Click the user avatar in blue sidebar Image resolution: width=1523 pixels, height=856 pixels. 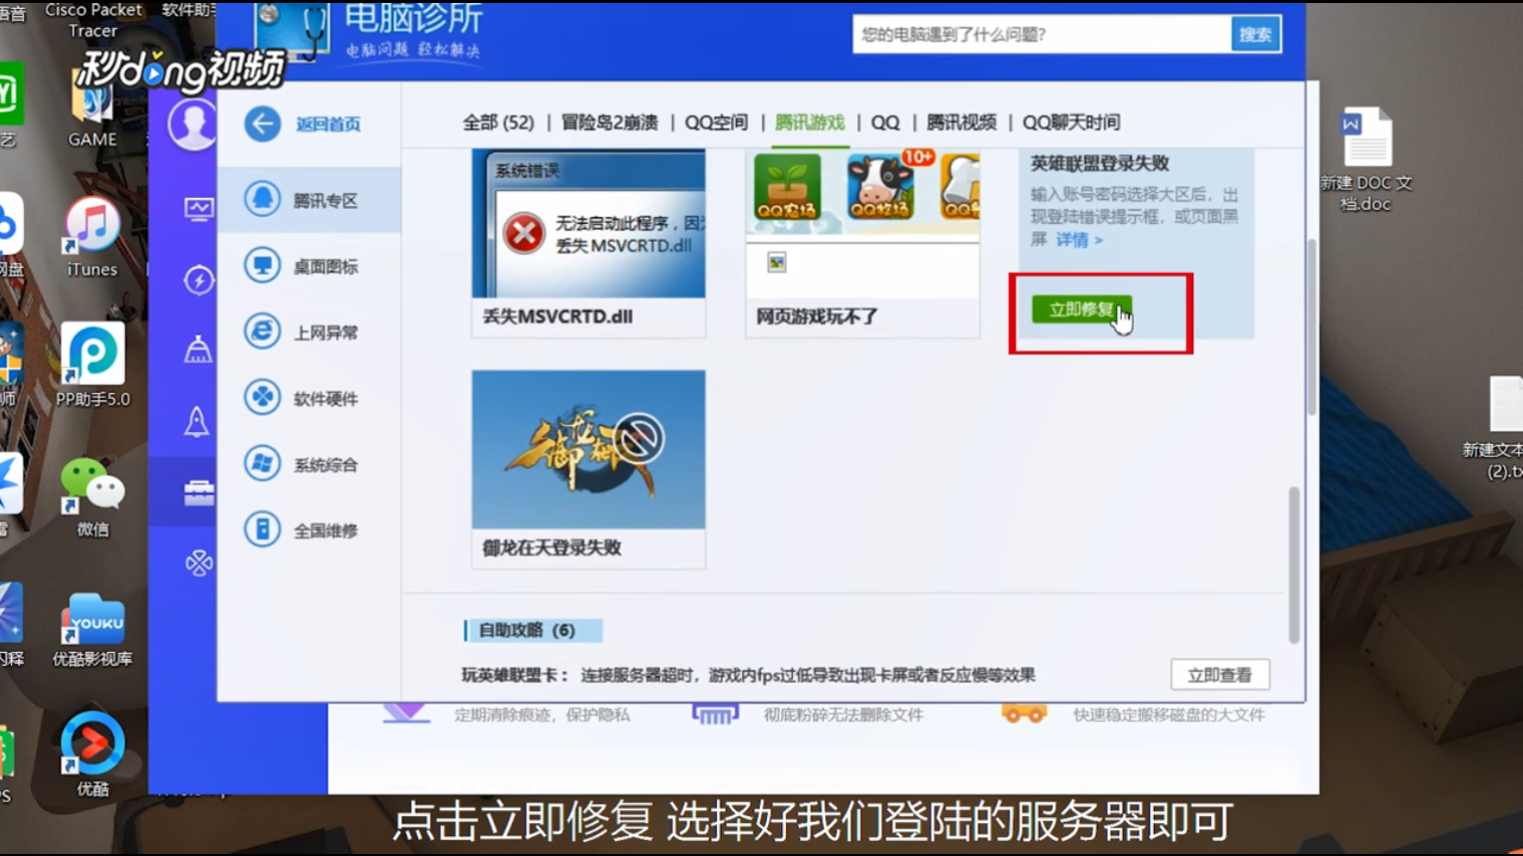coord(192,125)
